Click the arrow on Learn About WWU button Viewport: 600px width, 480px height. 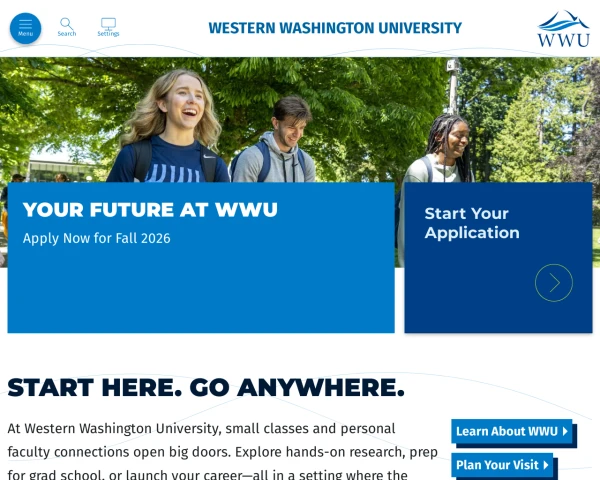(565, 431)
